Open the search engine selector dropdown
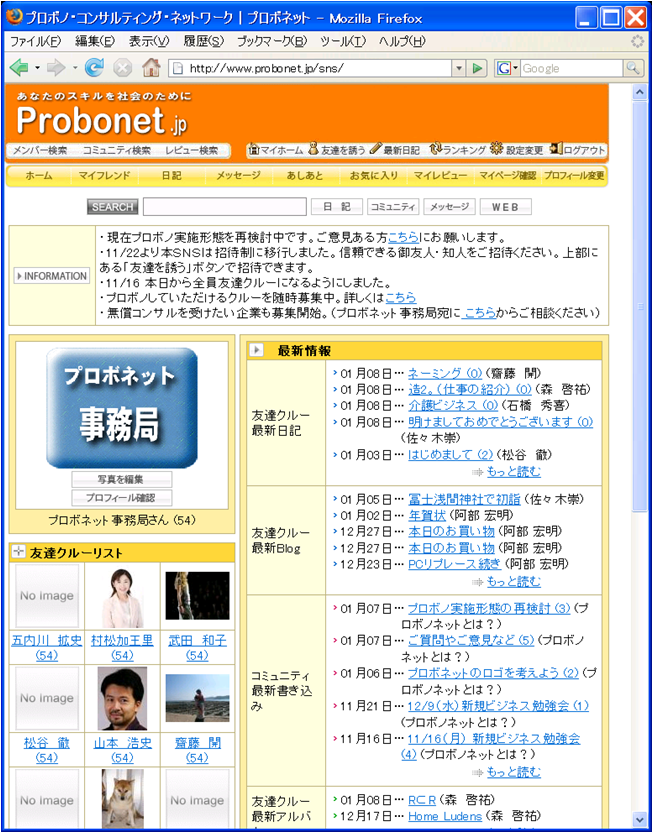 click(x=515, y=68)
